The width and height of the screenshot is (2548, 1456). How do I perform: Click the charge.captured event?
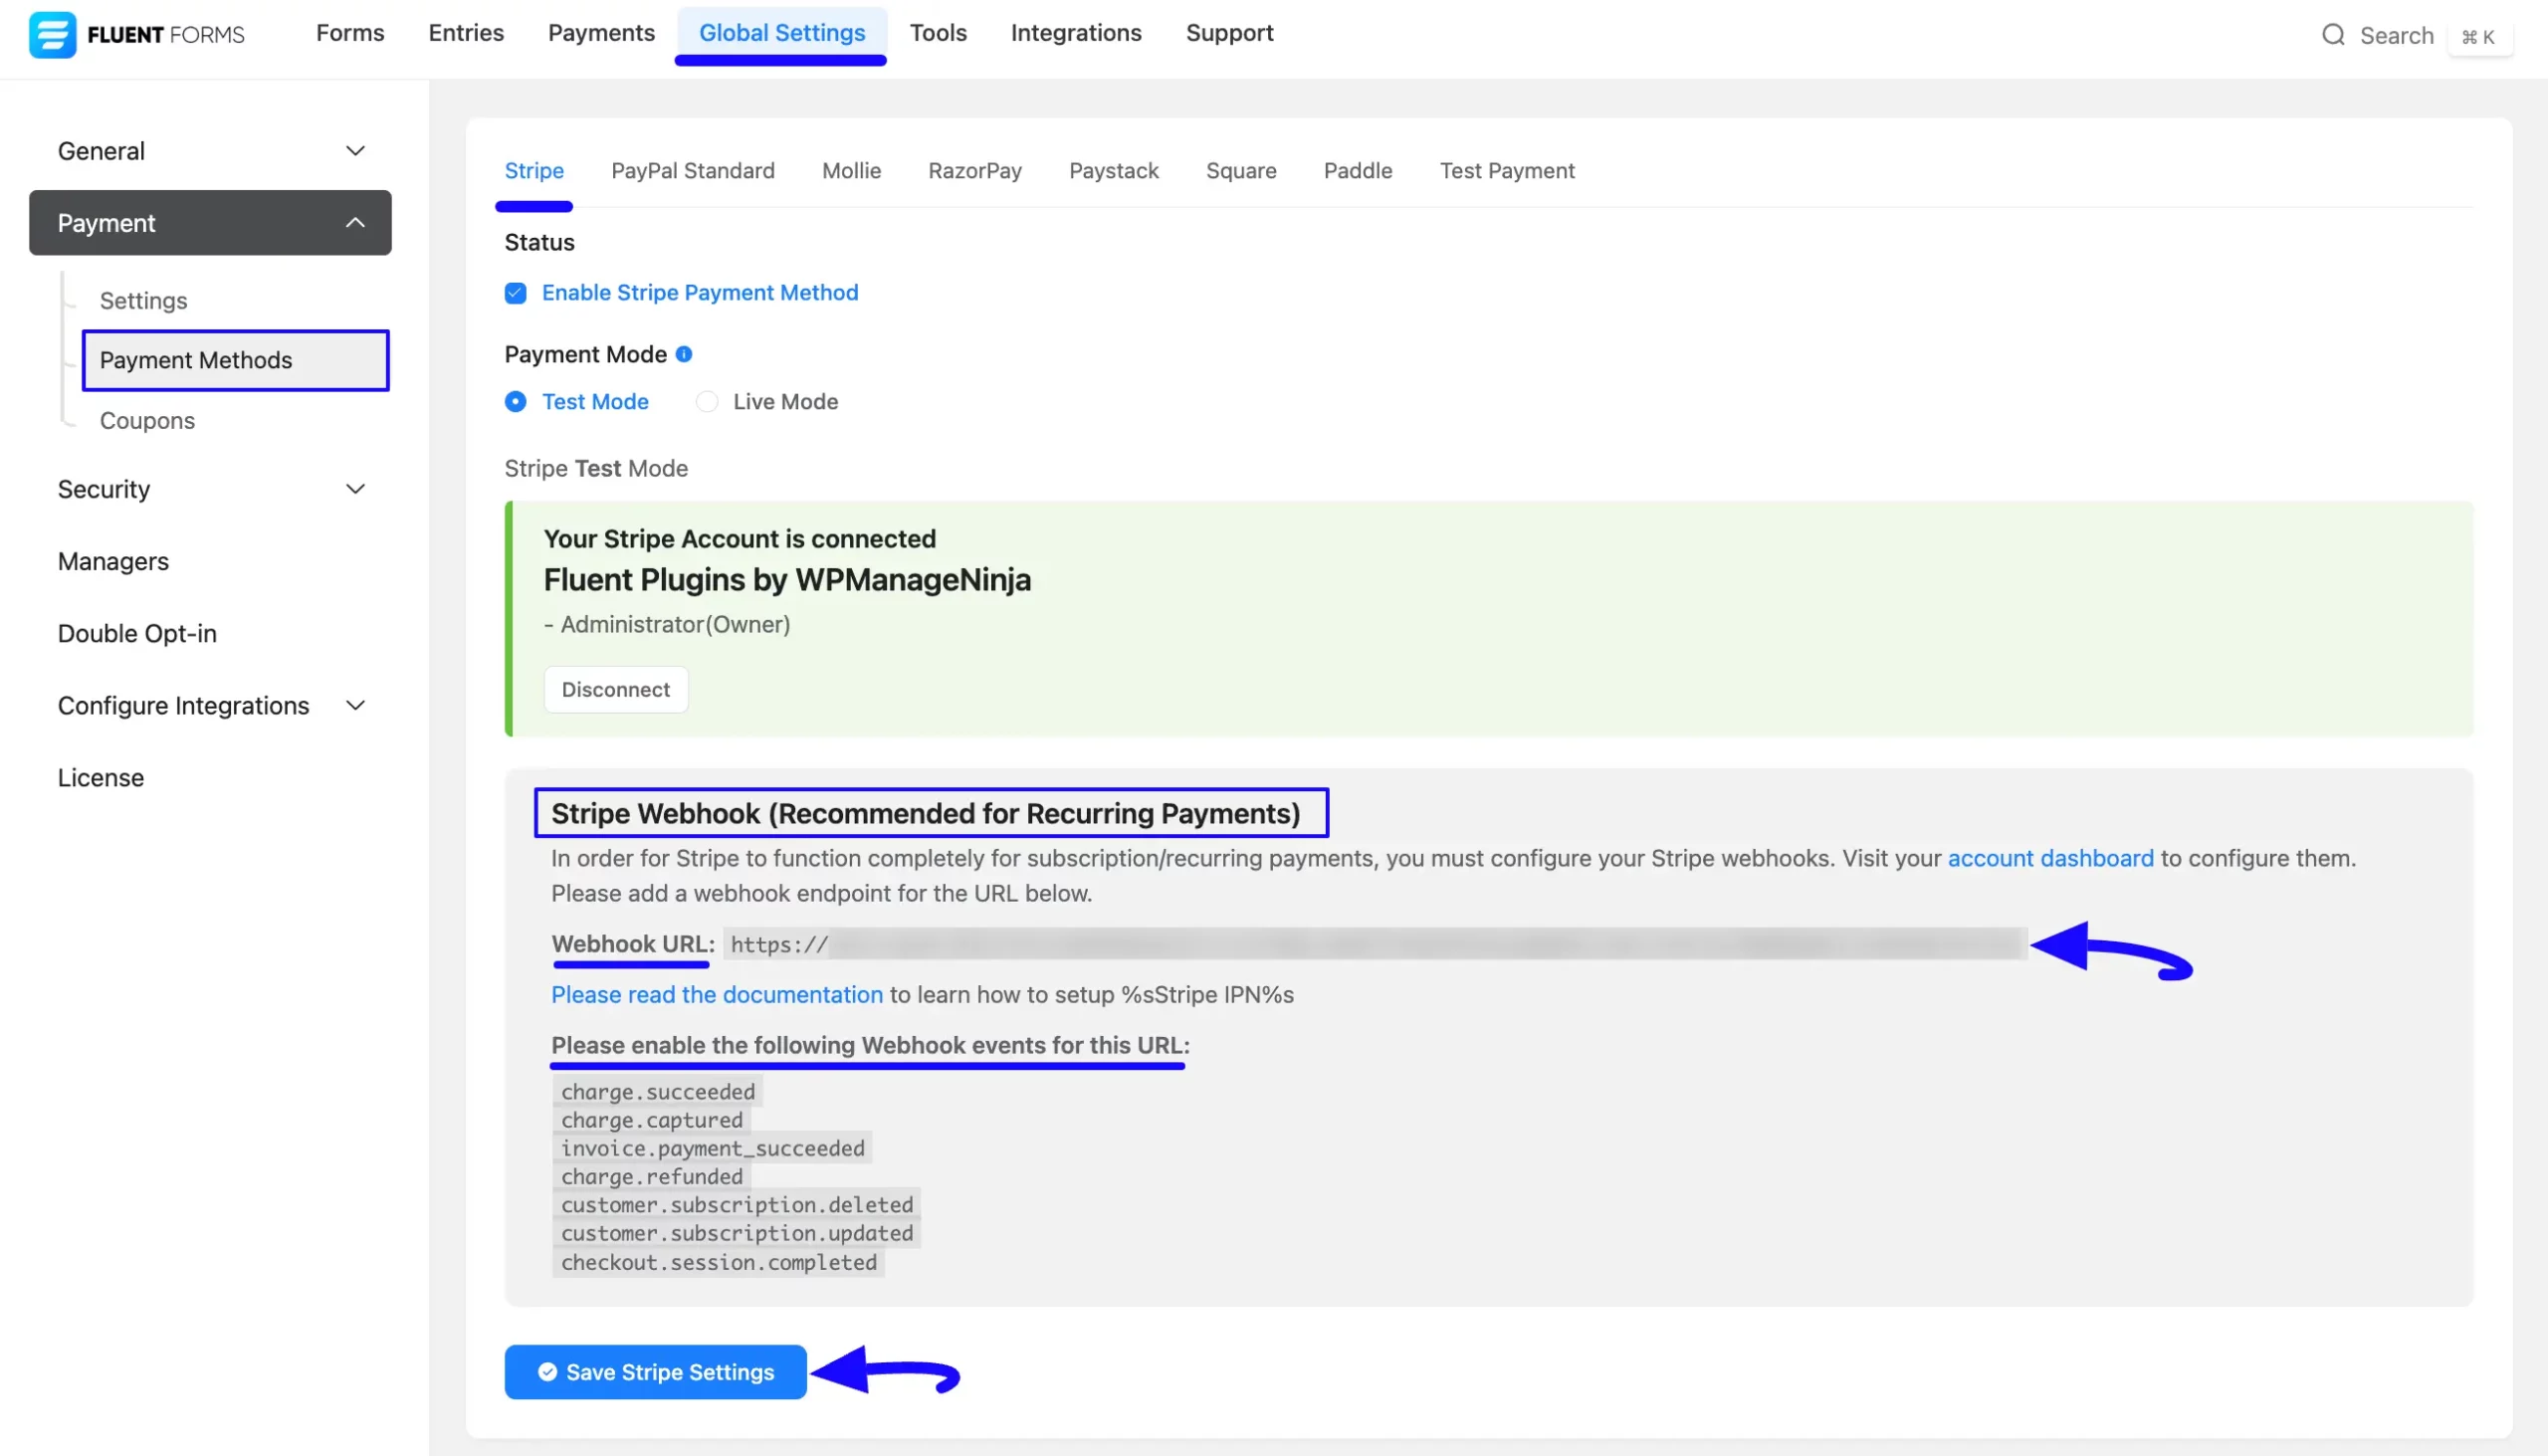[652, 1120]
